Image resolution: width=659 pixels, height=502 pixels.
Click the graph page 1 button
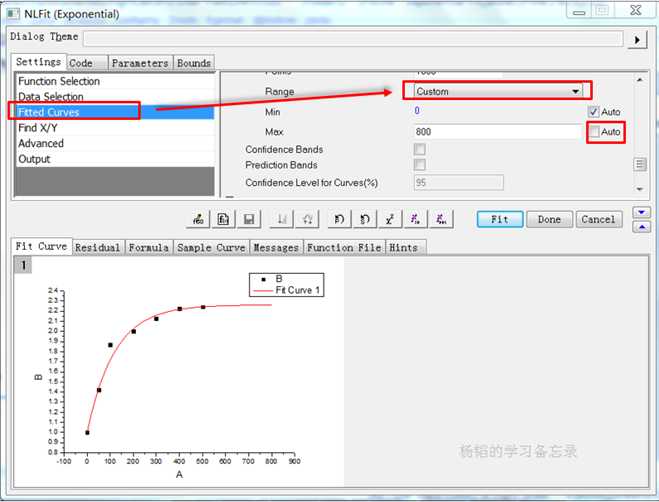pyautogui.click(x=24, y=265)
